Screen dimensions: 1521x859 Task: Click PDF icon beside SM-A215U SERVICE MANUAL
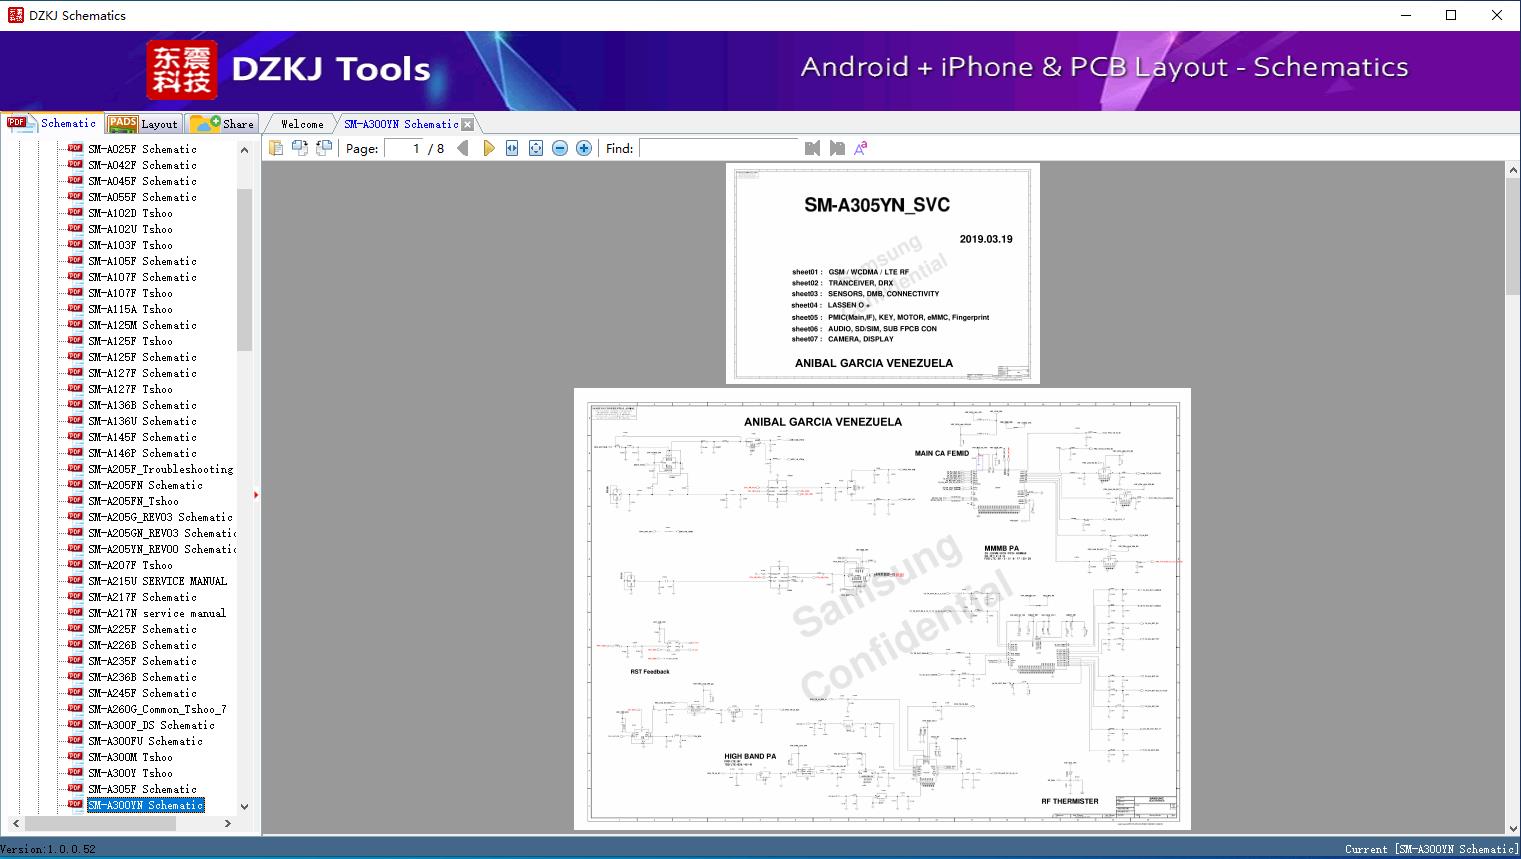point(75,580)
